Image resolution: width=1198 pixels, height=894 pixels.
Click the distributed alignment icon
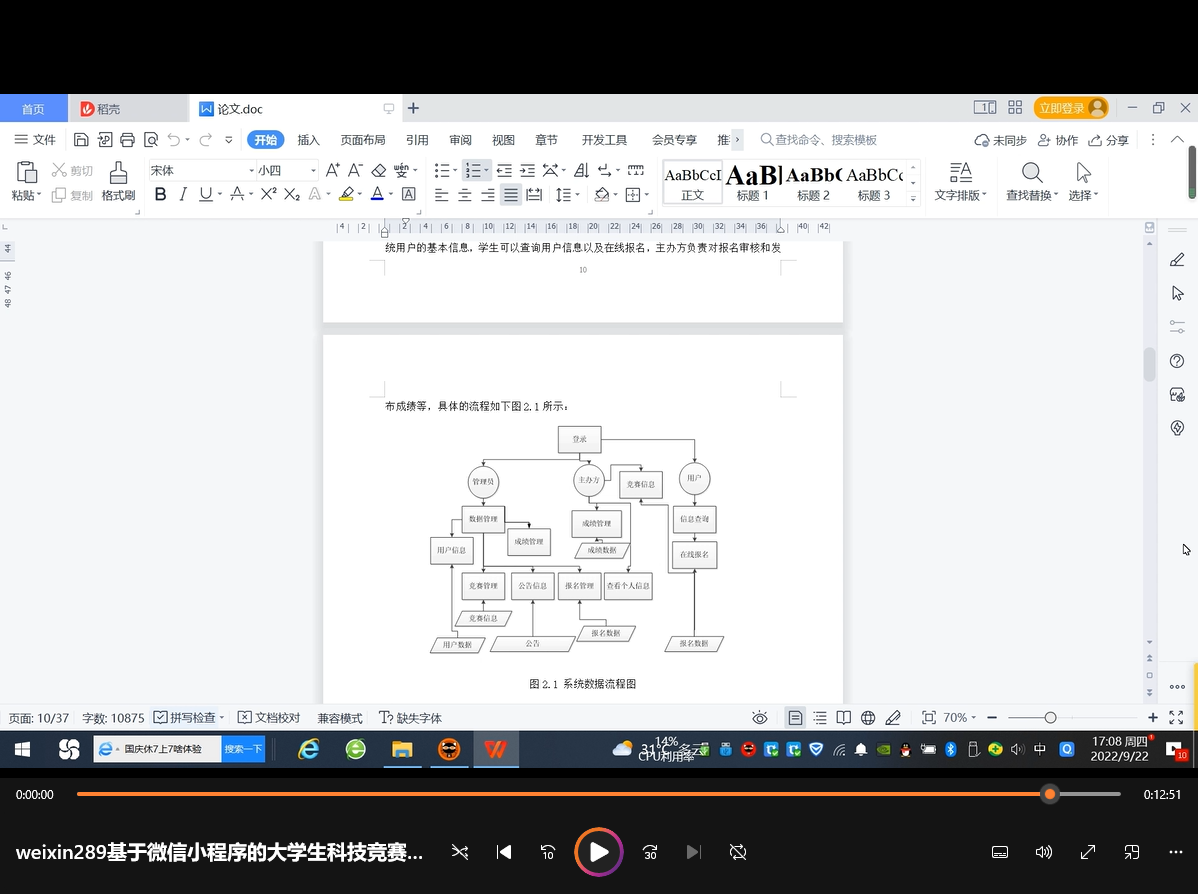(534, 195)
